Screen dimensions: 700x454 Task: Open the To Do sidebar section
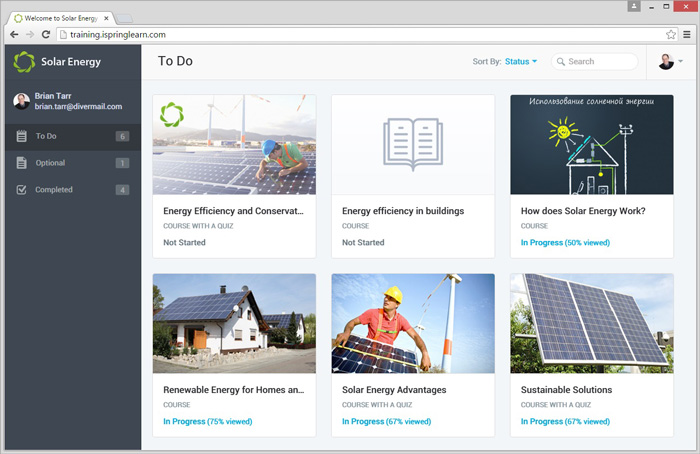click(73, 136)
